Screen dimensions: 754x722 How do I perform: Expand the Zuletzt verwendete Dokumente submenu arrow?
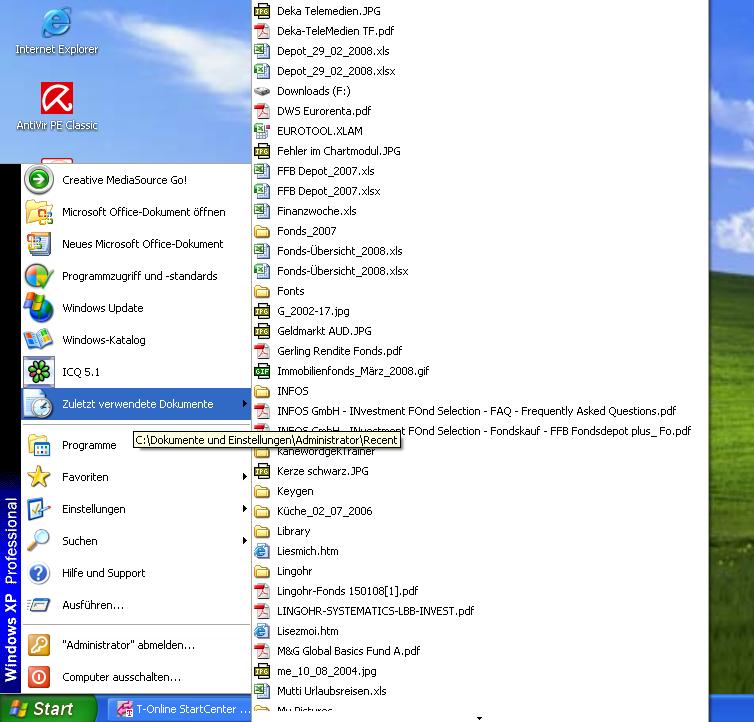(x=244, y=404)
